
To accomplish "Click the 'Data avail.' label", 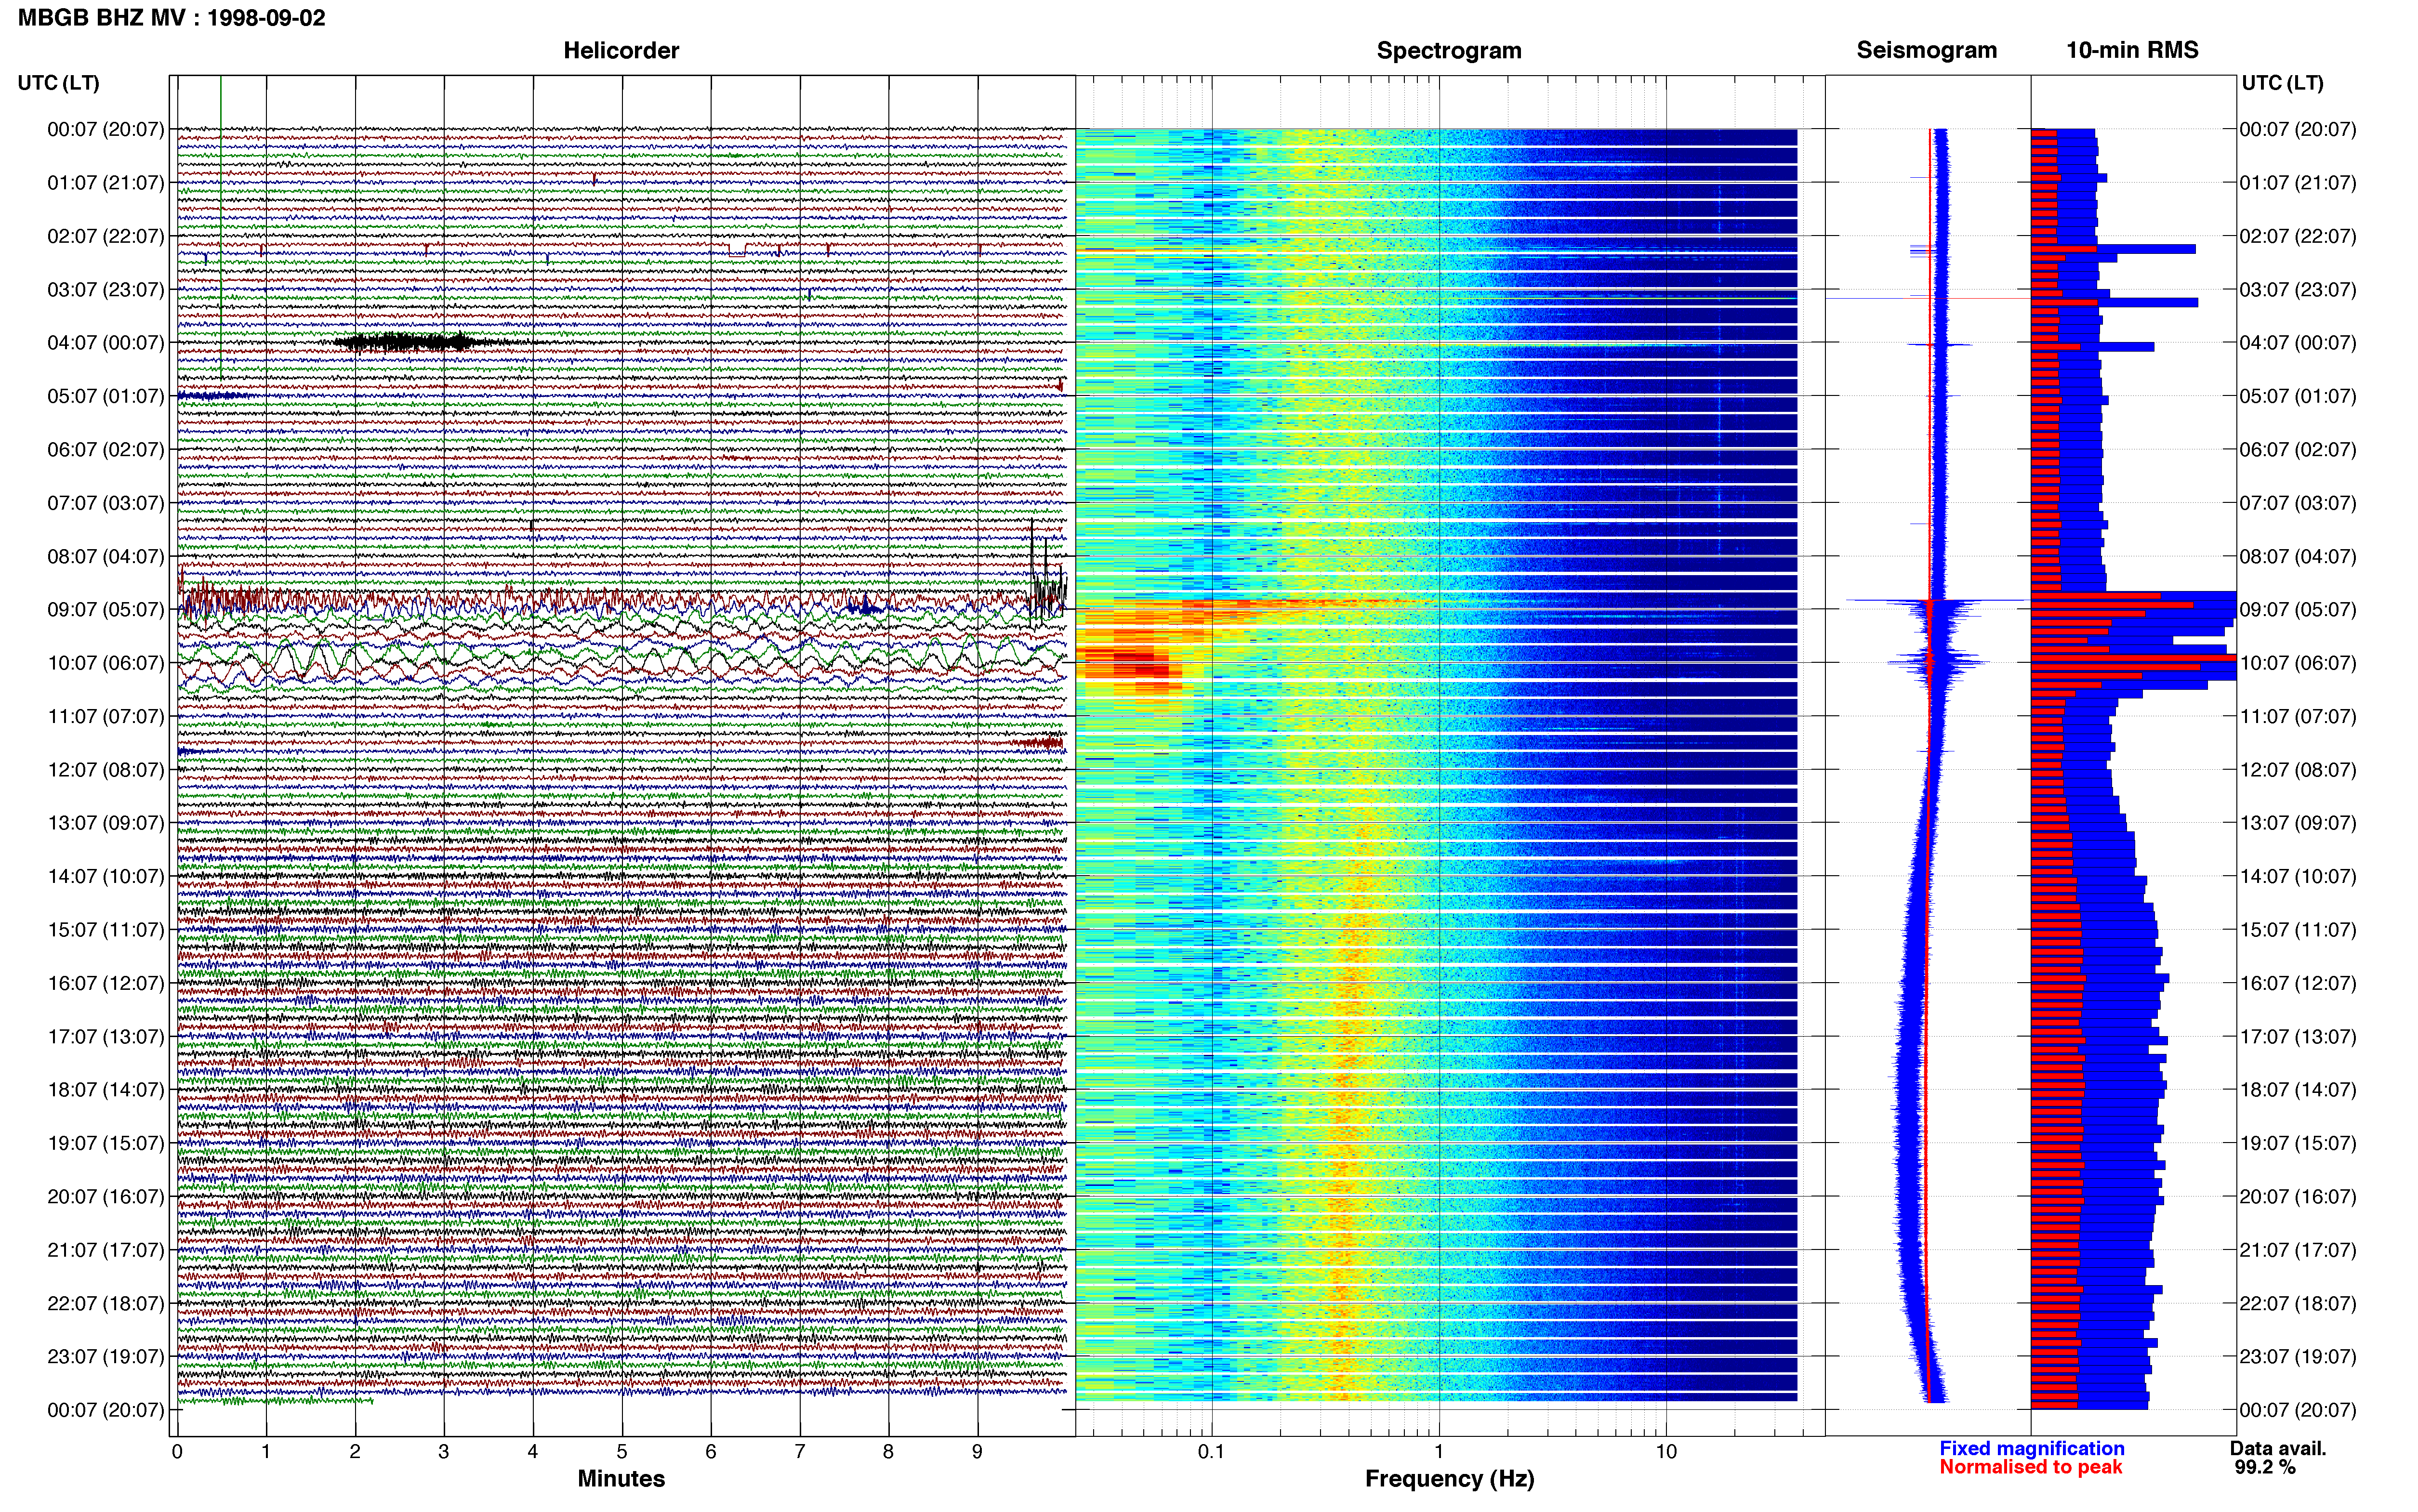I will [x=2278, y=1448].
